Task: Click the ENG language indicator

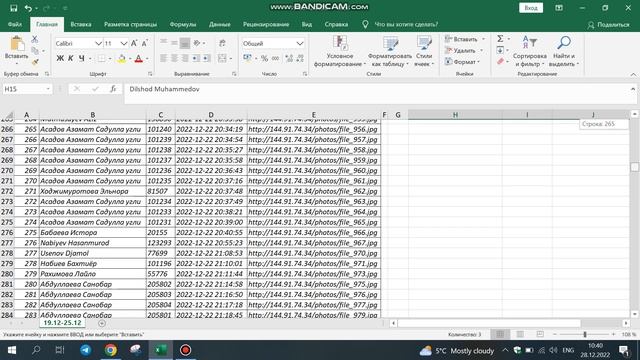Action: point(568,350)
